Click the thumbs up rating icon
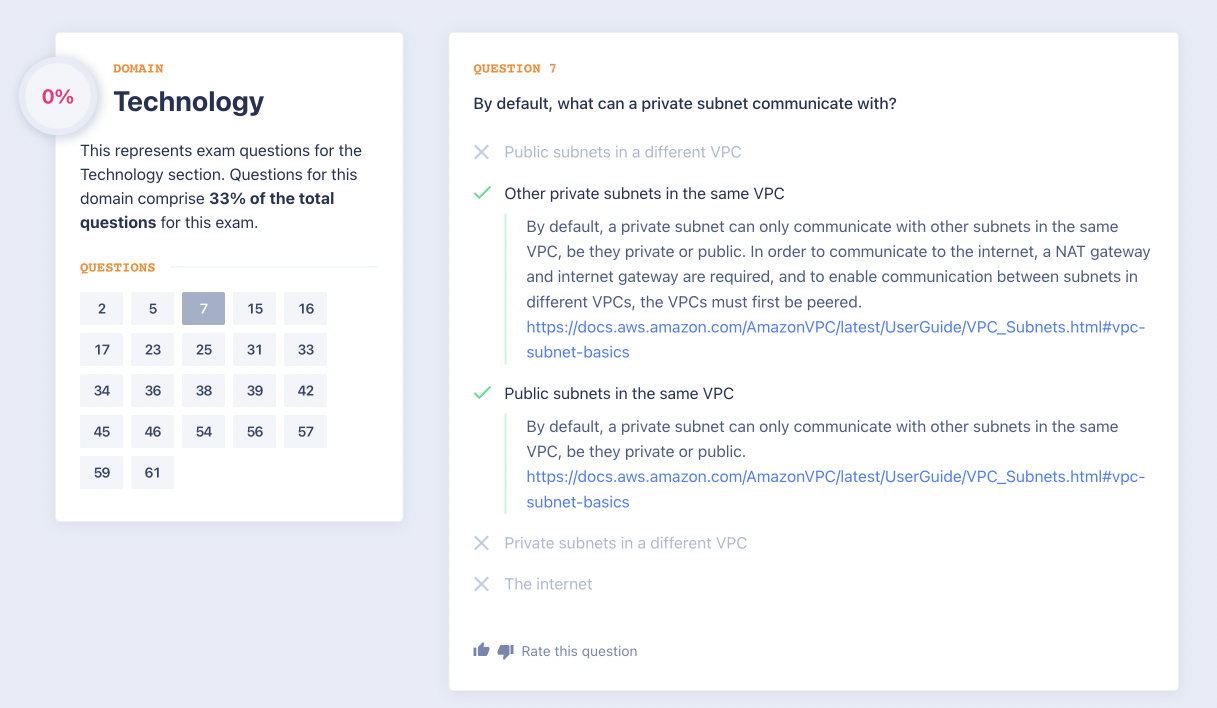The height and width of the screenshot is (708, 1217). click(481, 651)
